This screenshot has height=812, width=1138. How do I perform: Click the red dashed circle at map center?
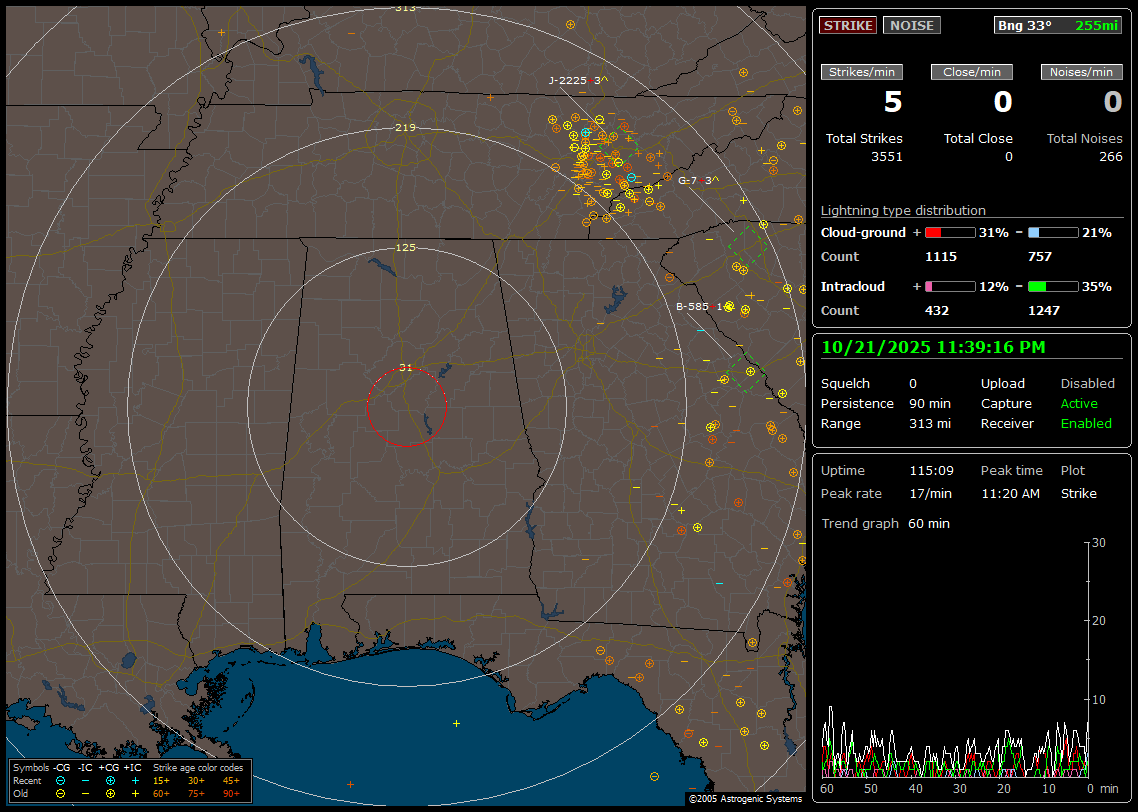[406, 407]
